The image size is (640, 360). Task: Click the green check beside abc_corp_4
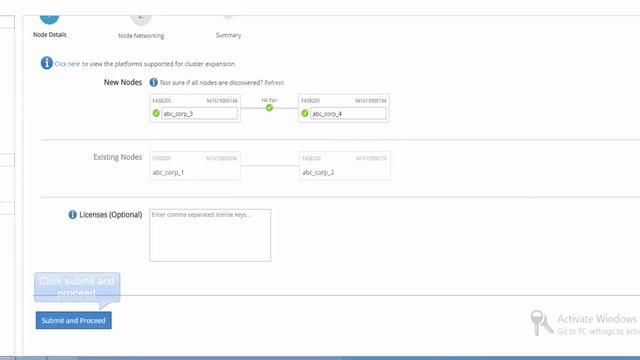304,113
